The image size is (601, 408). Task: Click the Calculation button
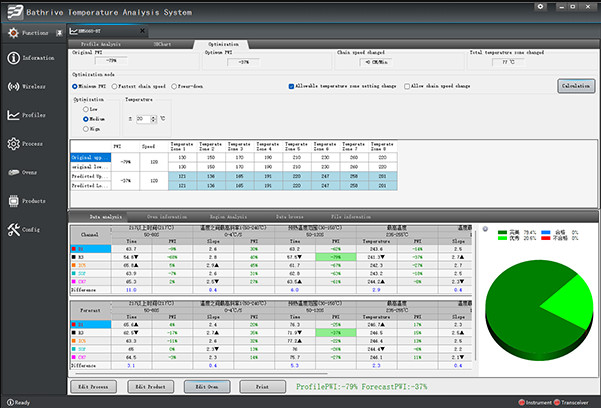click(x=576, y=86)
